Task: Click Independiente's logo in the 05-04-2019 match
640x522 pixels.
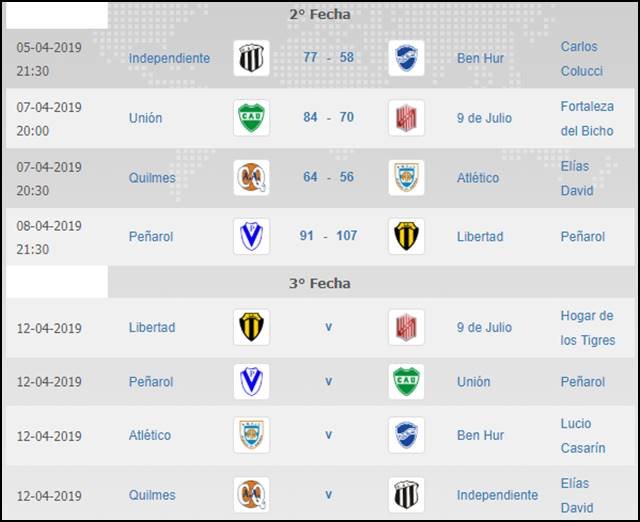Action: (x=250, y=58)
